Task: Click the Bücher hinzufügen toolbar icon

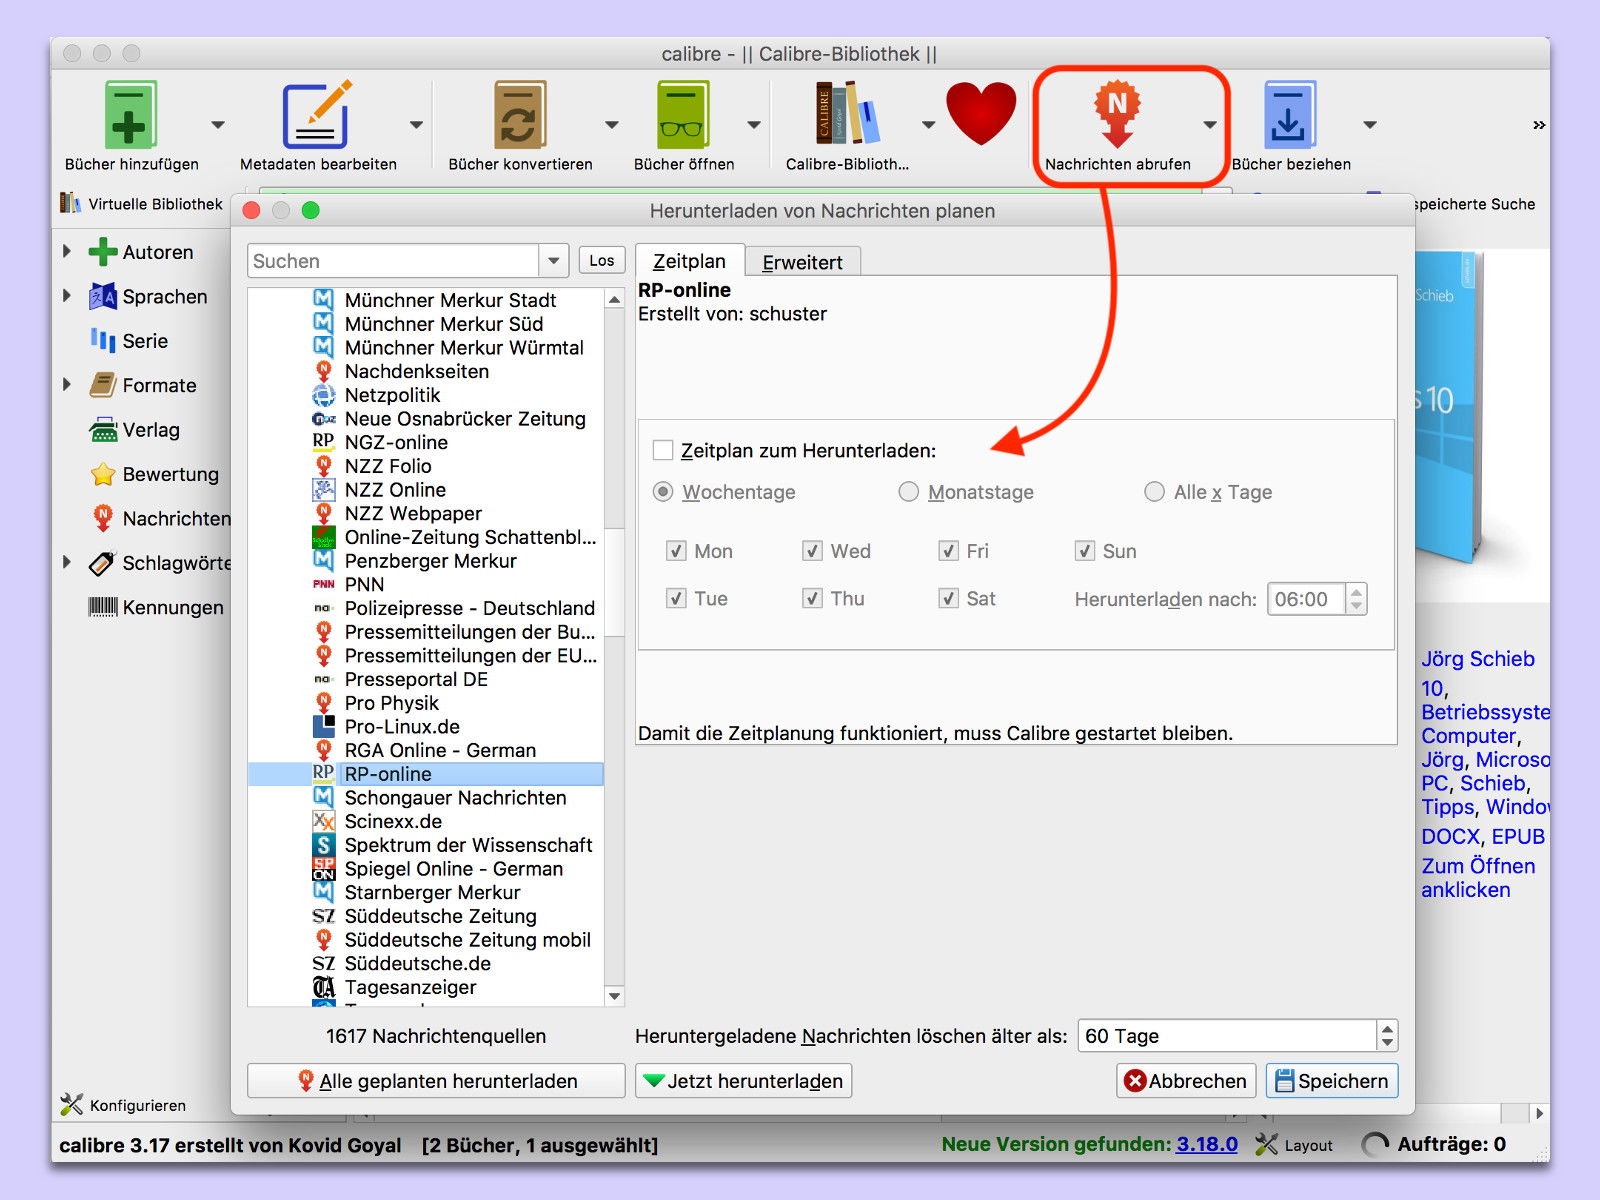Action: pos(130,116)
